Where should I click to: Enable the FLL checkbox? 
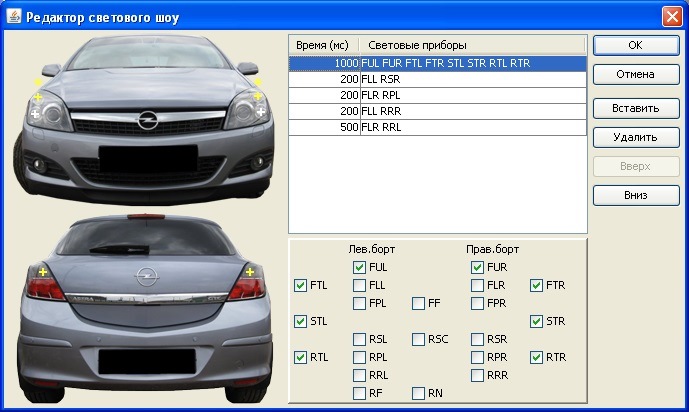359,285
